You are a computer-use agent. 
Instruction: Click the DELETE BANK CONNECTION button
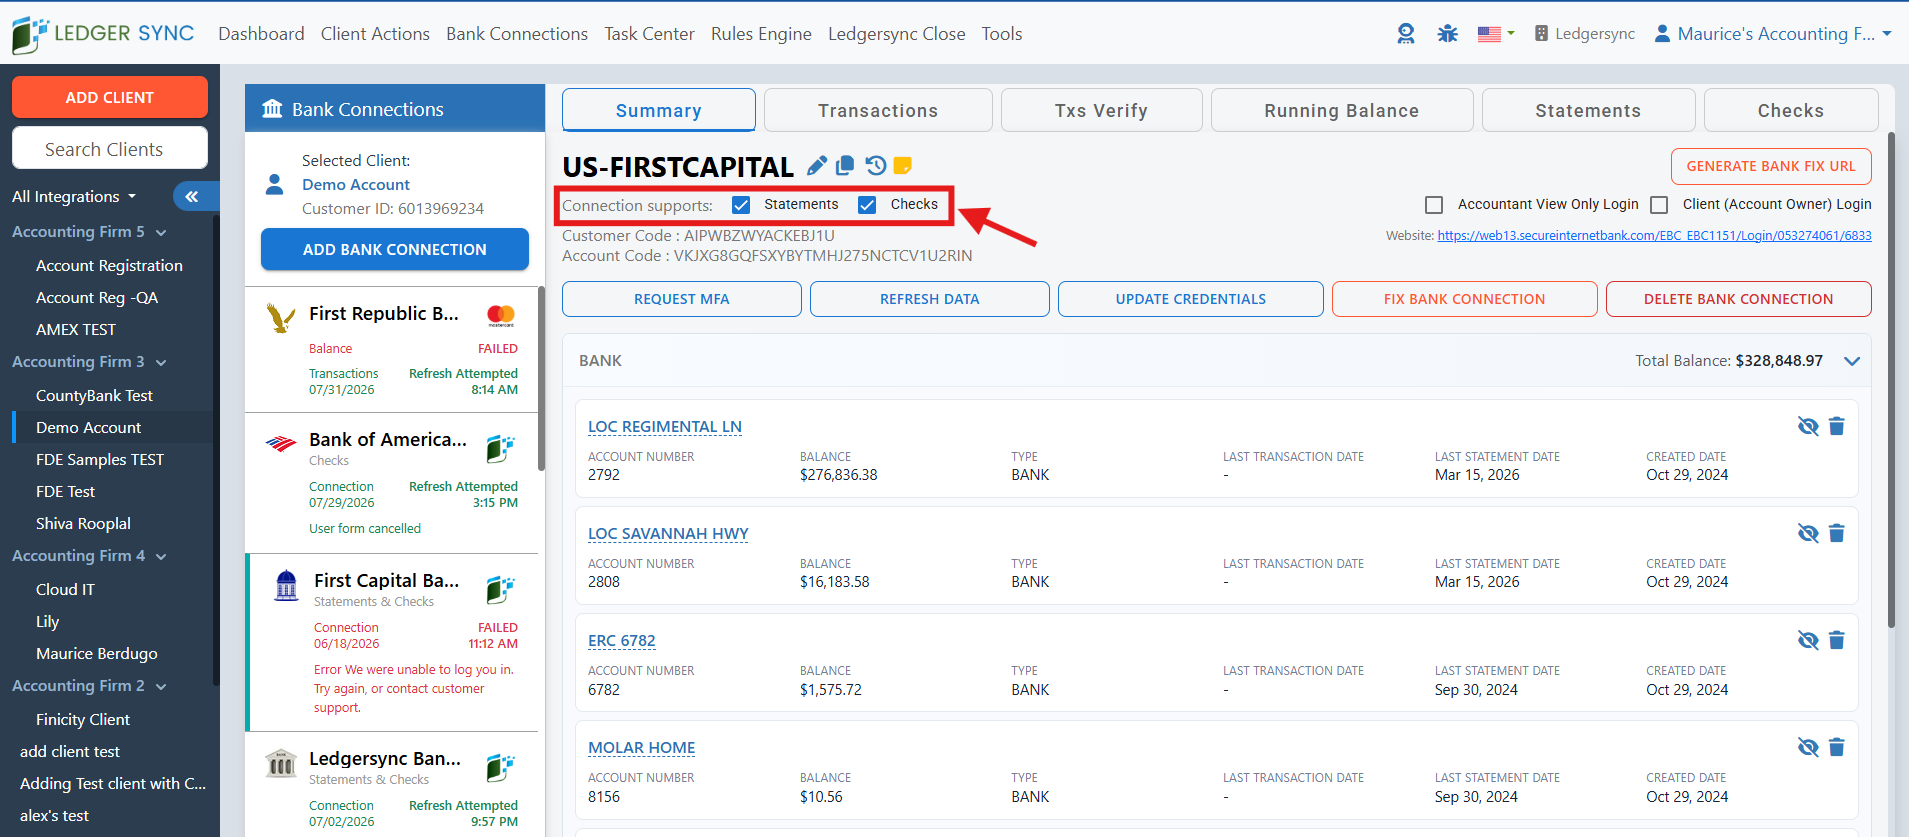point(1739,299)
